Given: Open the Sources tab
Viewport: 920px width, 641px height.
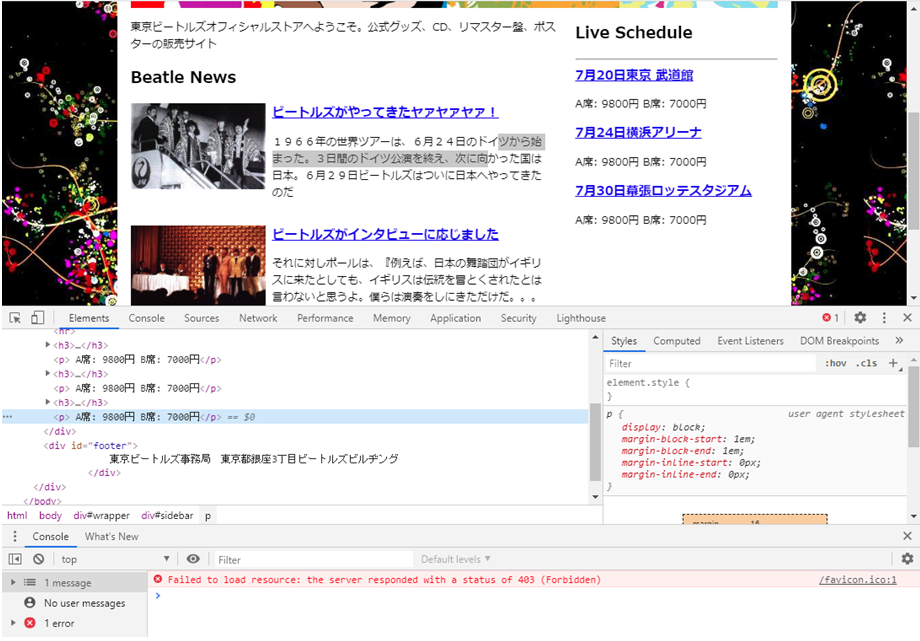Looking at the screenshot, I should [201, 318].
